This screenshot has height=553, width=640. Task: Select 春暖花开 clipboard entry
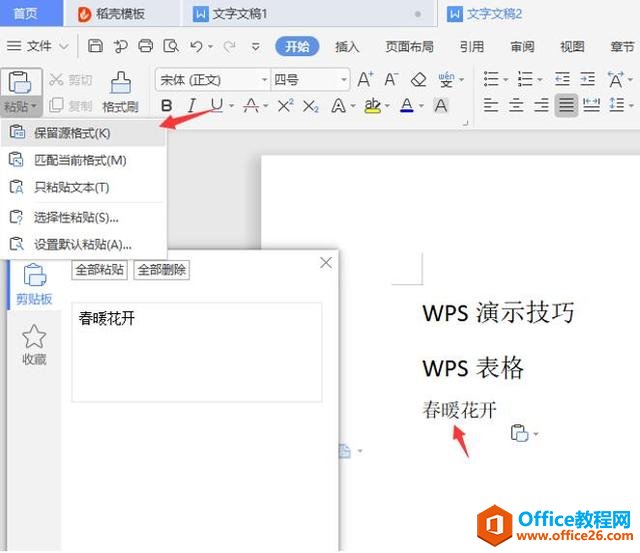[197, 352]
